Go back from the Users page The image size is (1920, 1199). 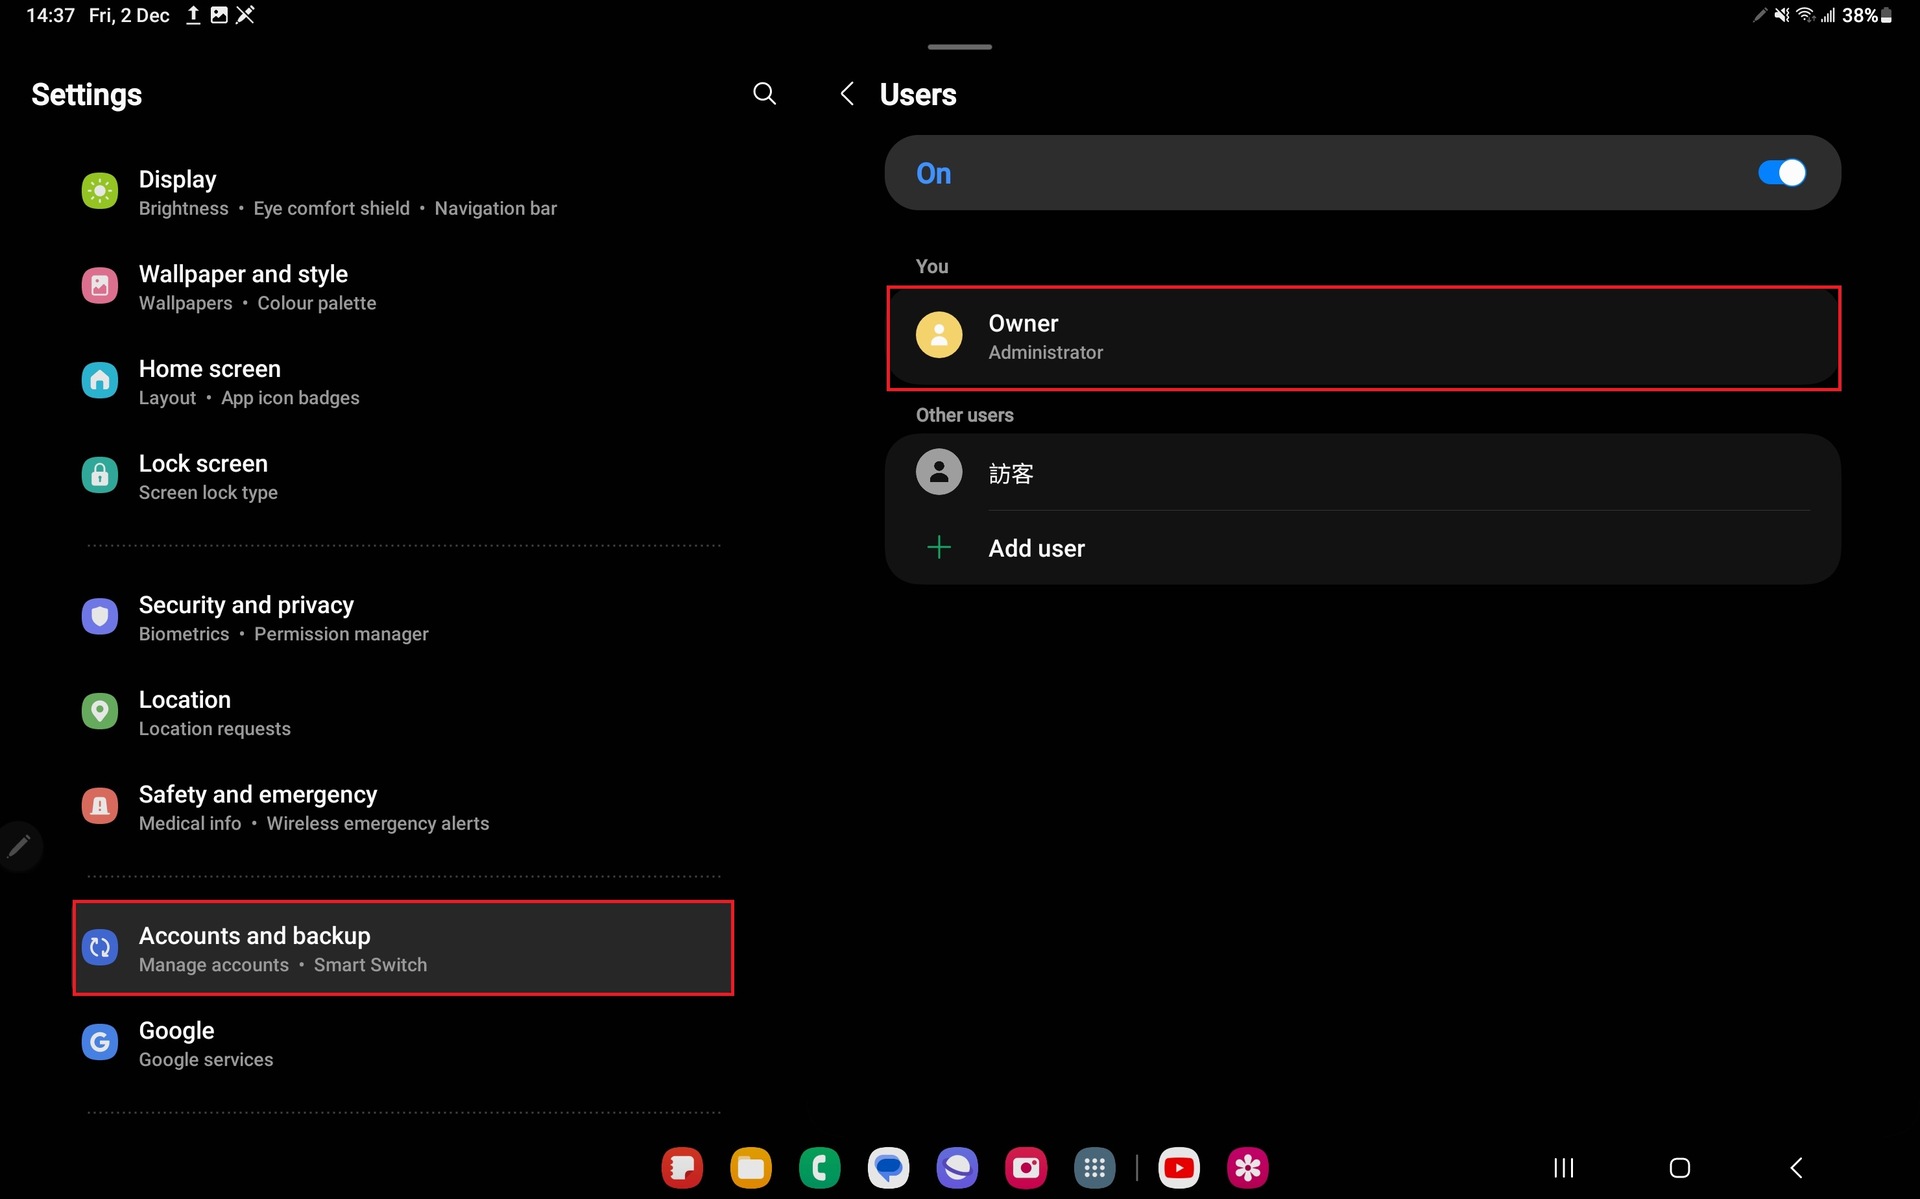click(x=847, y=94)
